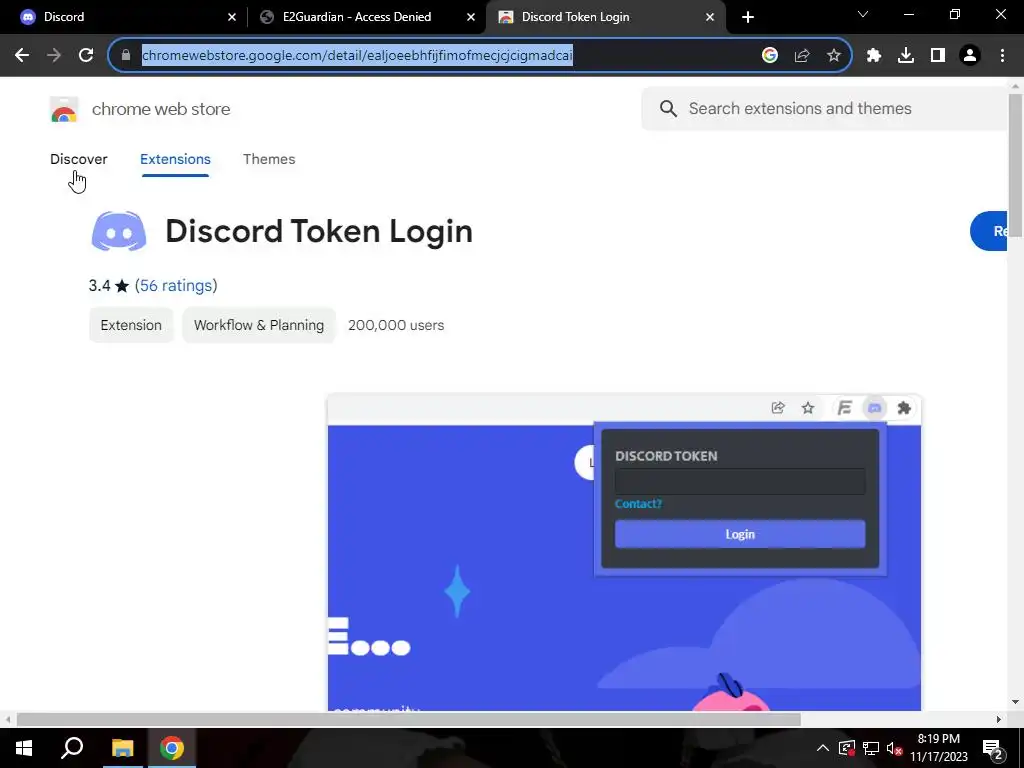
Task: Show hidden system tray icons
Action: (x=822, y=748)
